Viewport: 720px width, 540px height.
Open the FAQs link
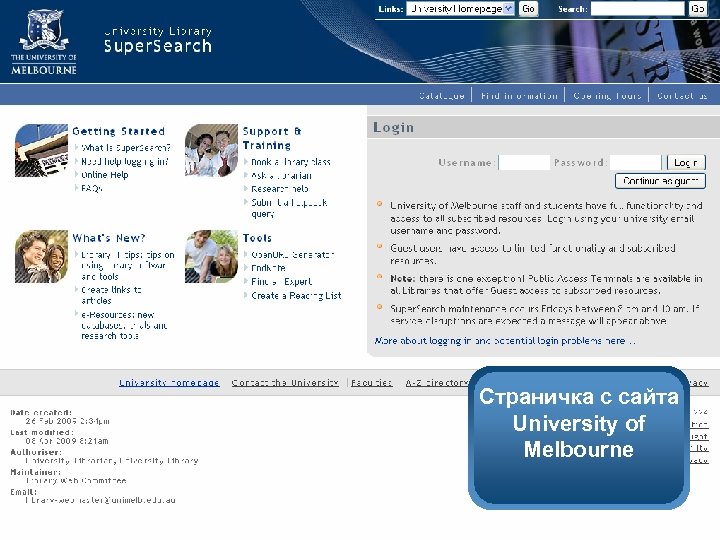(92, 188)
